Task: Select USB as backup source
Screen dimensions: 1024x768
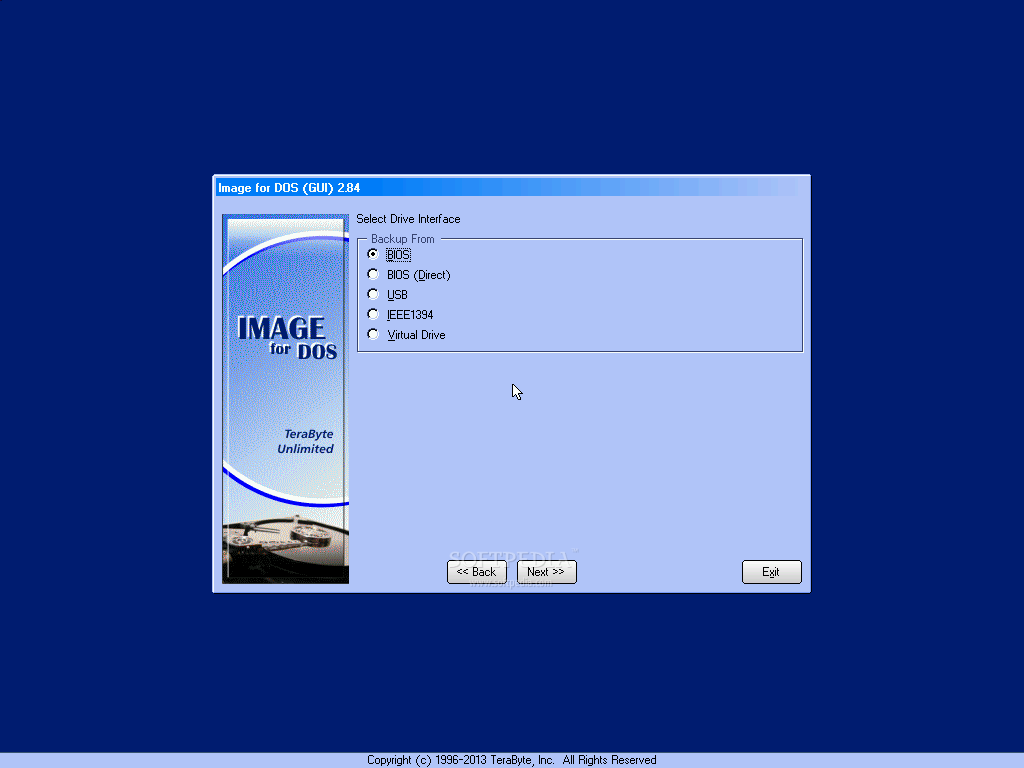Action: pyautogui.click(x=373, y=295)
